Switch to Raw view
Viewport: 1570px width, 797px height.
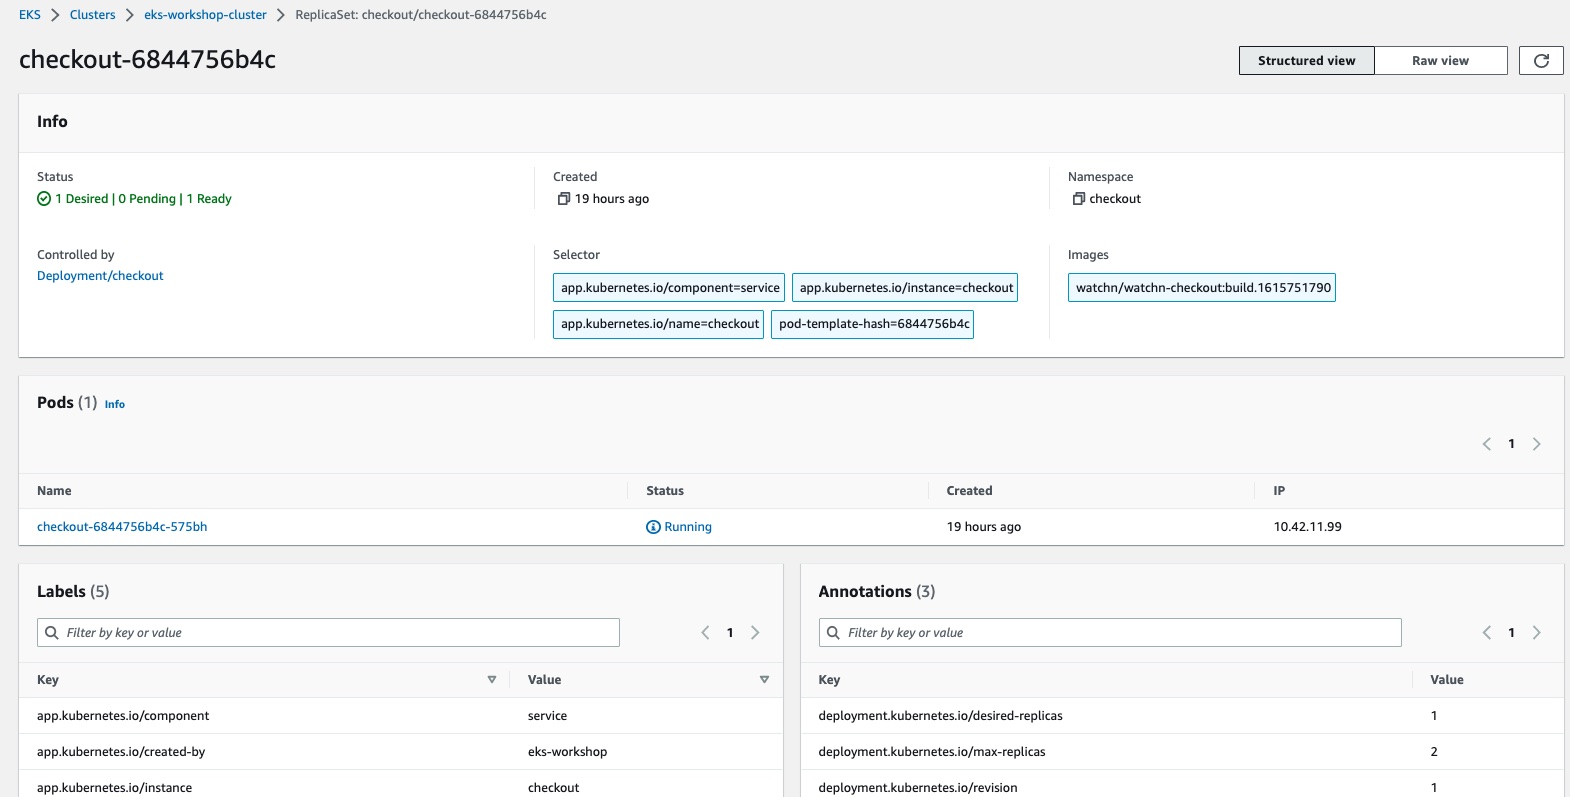click(x=1440, y=61)
